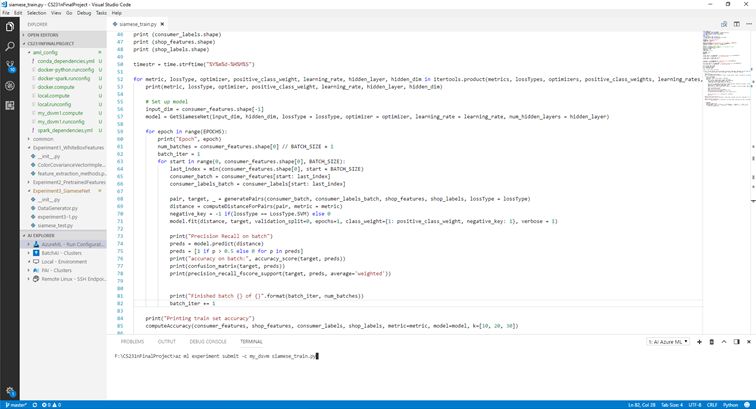Click the Local Environment monitor icon

click(36, 262)
